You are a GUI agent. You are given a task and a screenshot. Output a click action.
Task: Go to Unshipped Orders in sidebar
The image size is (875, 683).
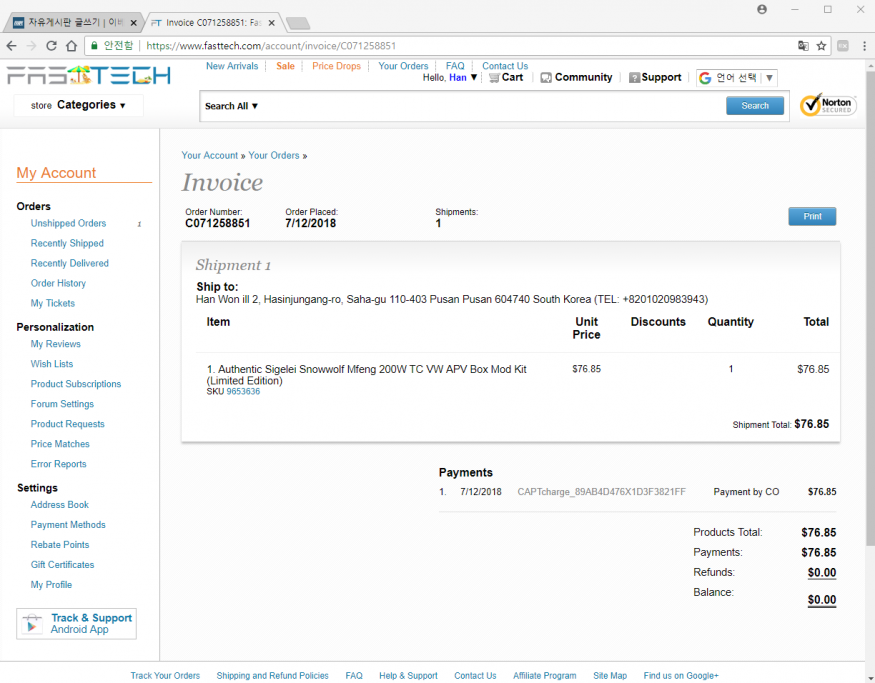[68, 223]
